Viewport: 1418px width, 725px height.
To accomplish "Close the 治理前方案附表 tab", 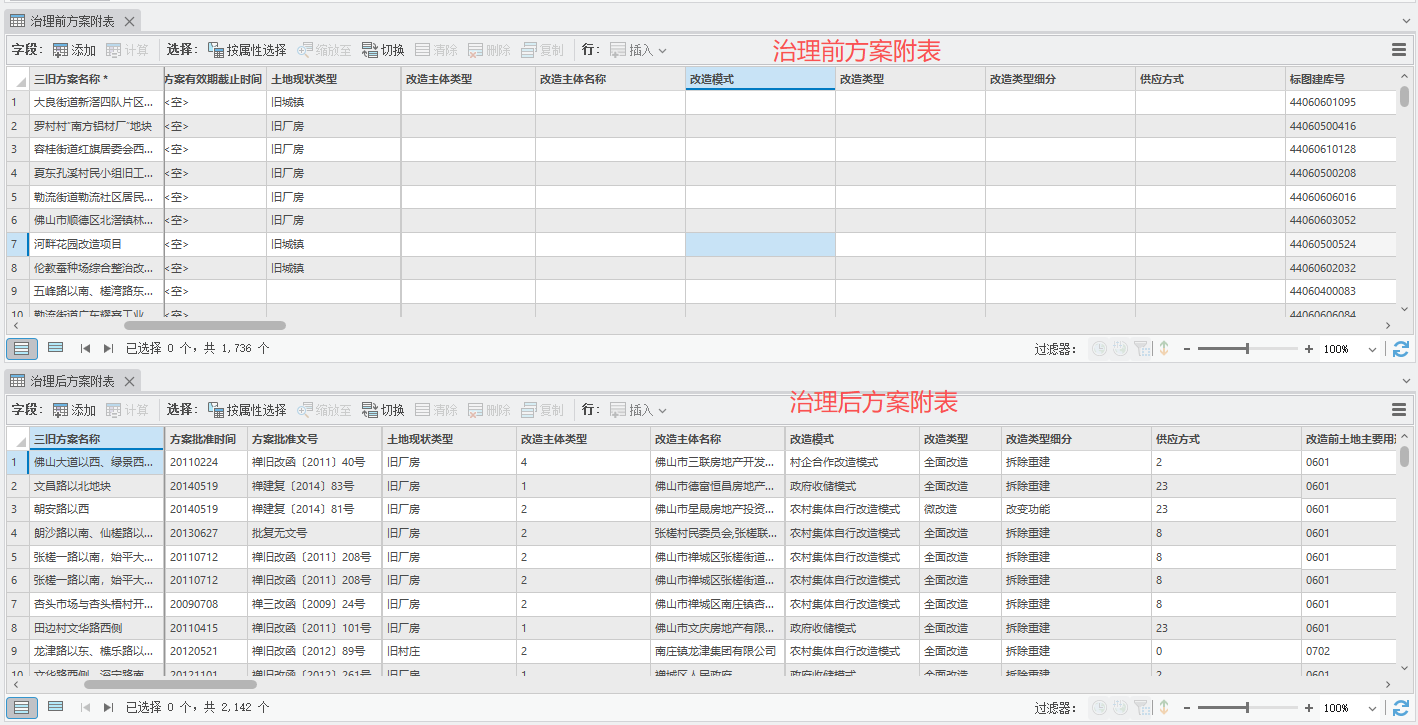I will (130, 21).
